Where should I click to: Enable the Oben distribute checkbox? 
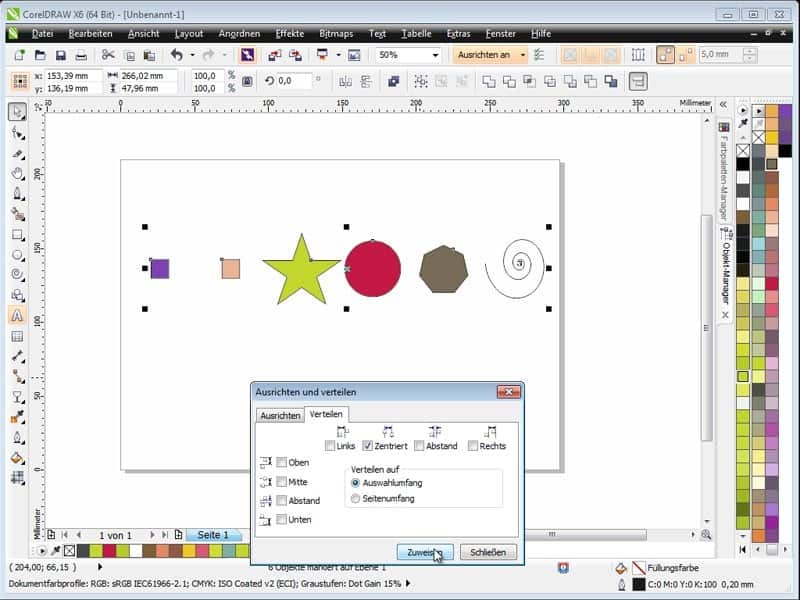coord(281,463)
